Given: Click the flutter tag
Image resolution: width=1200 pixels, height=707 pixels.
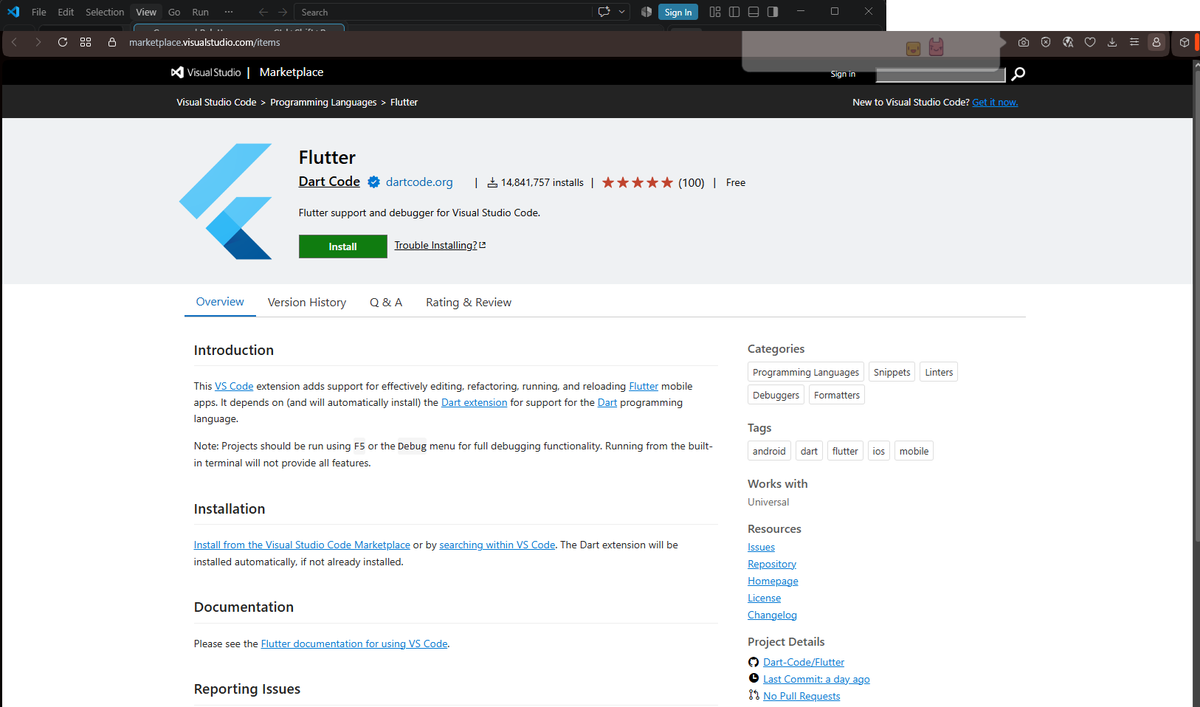Looking at the screenshot, I should tap(845, 451).
